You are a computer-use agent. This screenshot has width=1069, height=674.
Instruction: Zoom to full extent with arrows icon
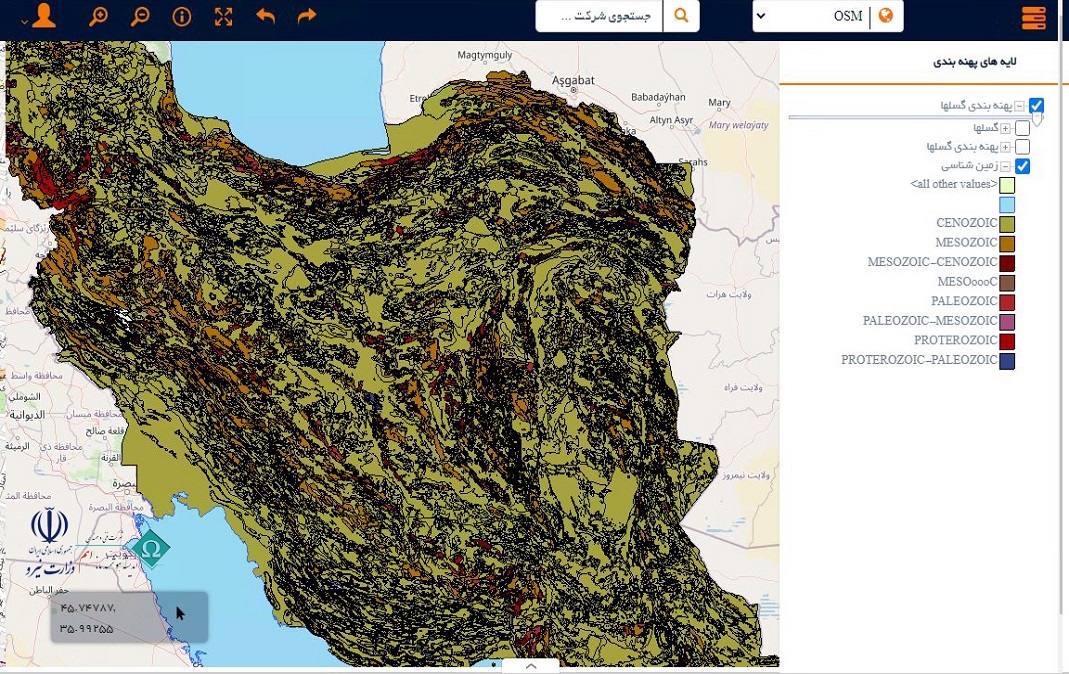(x=224, y=16)
